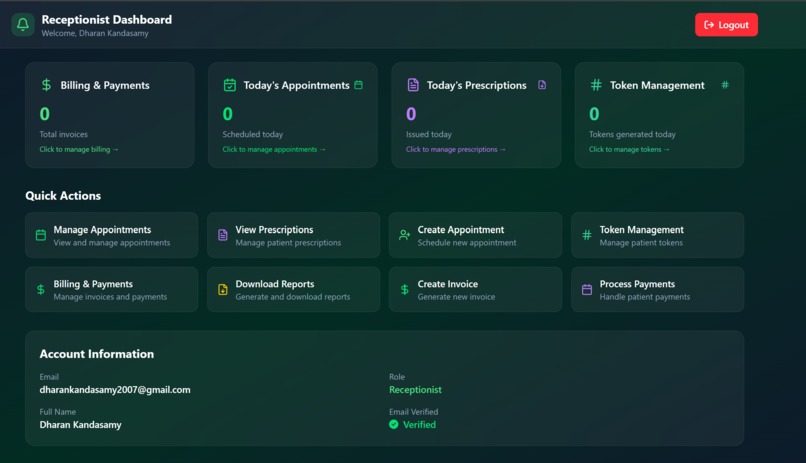Click the small hash icon at Token Management card's right
Image resolution: width=806 pixels, height=463 pixels.
coord(725,85)
